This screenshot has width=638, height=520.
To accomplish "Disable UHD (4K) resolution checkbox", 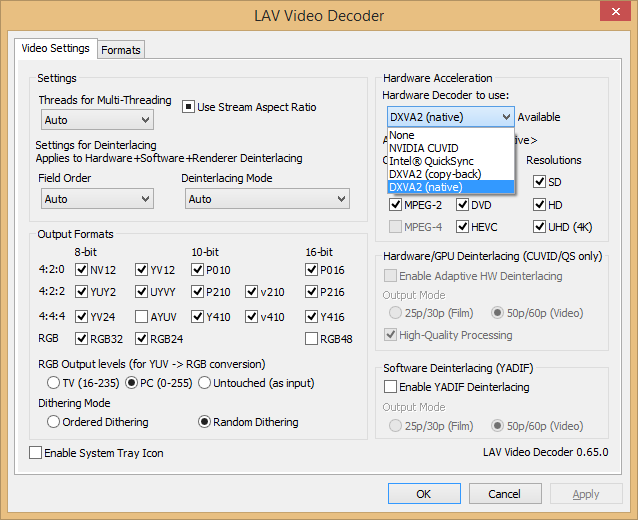I will (x=540, y=227).
